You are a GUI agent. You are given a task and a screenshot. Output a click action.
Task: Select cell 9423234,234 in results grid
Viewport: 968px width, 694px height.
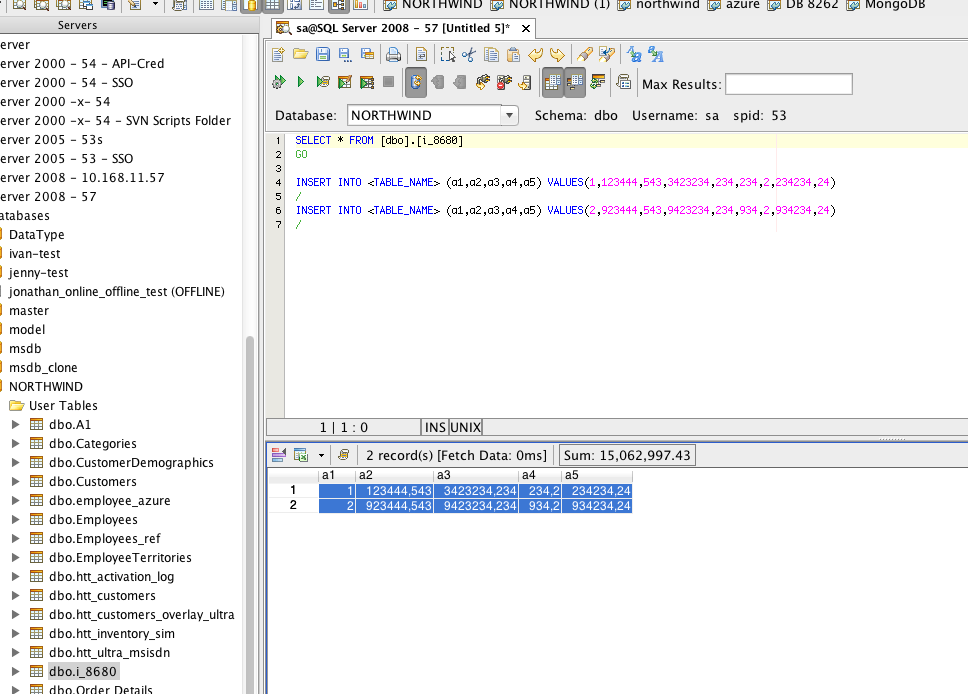(476, 506)
